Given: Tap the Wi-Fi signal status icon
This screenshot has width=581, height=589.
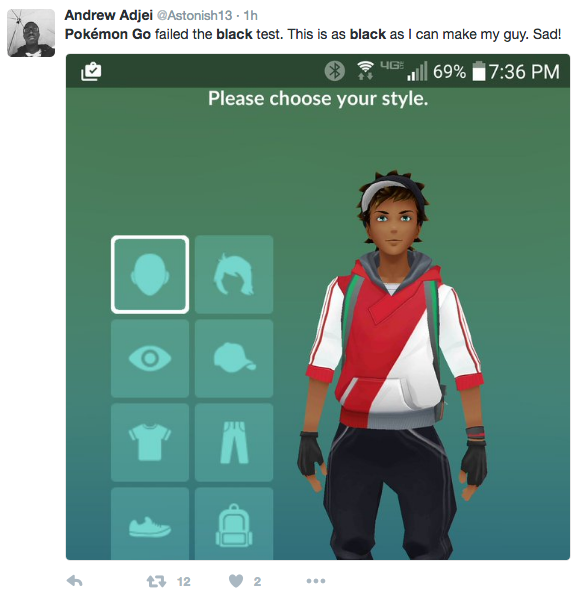Looking at the screenshot, I should pyautogui.click(x=365, y=70).
